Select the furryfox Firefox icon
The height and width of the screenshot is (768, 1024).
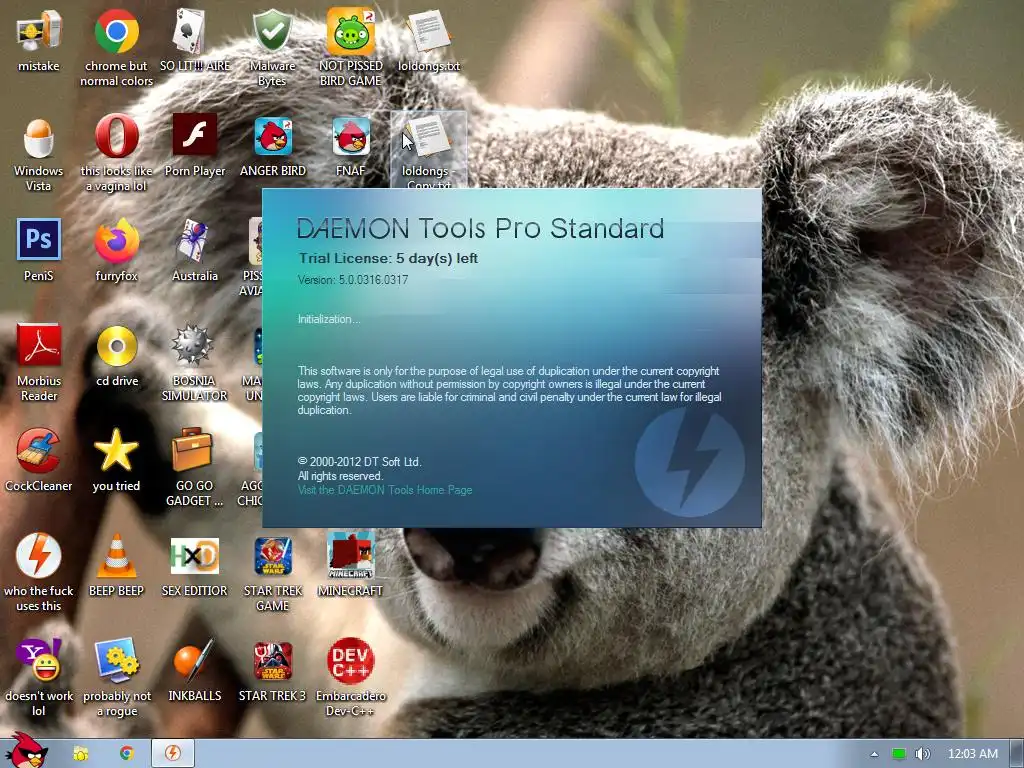(x=116, y=241)
